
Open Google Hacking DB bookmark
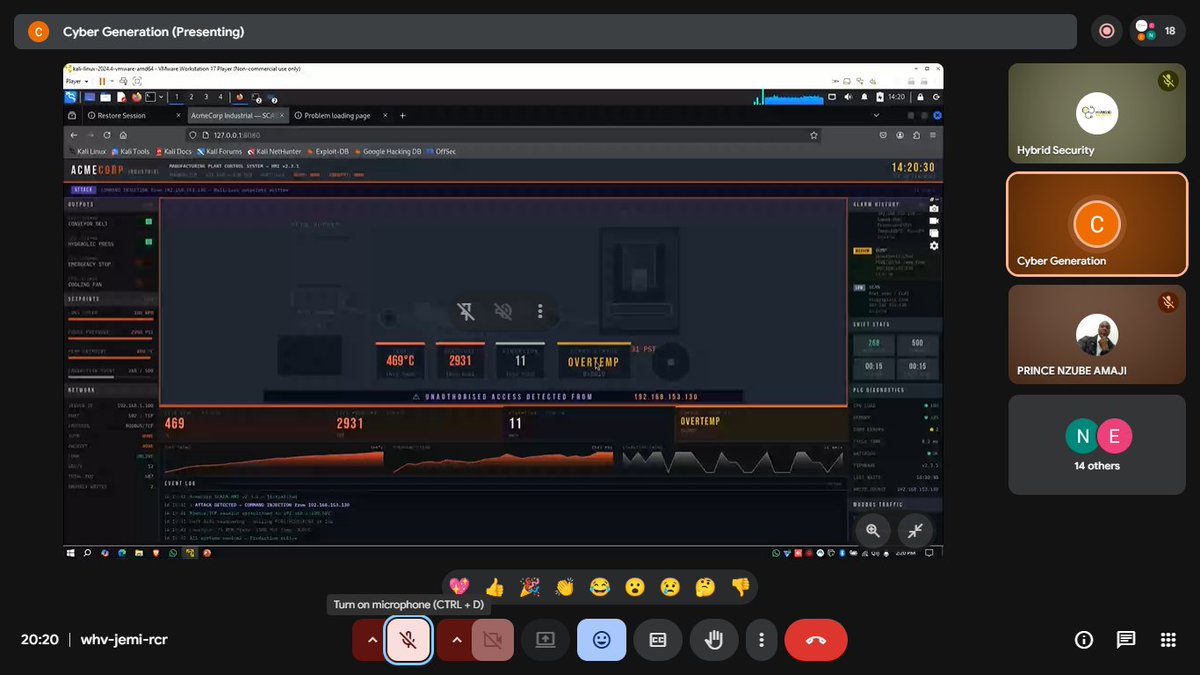click(x=388, y=151)
